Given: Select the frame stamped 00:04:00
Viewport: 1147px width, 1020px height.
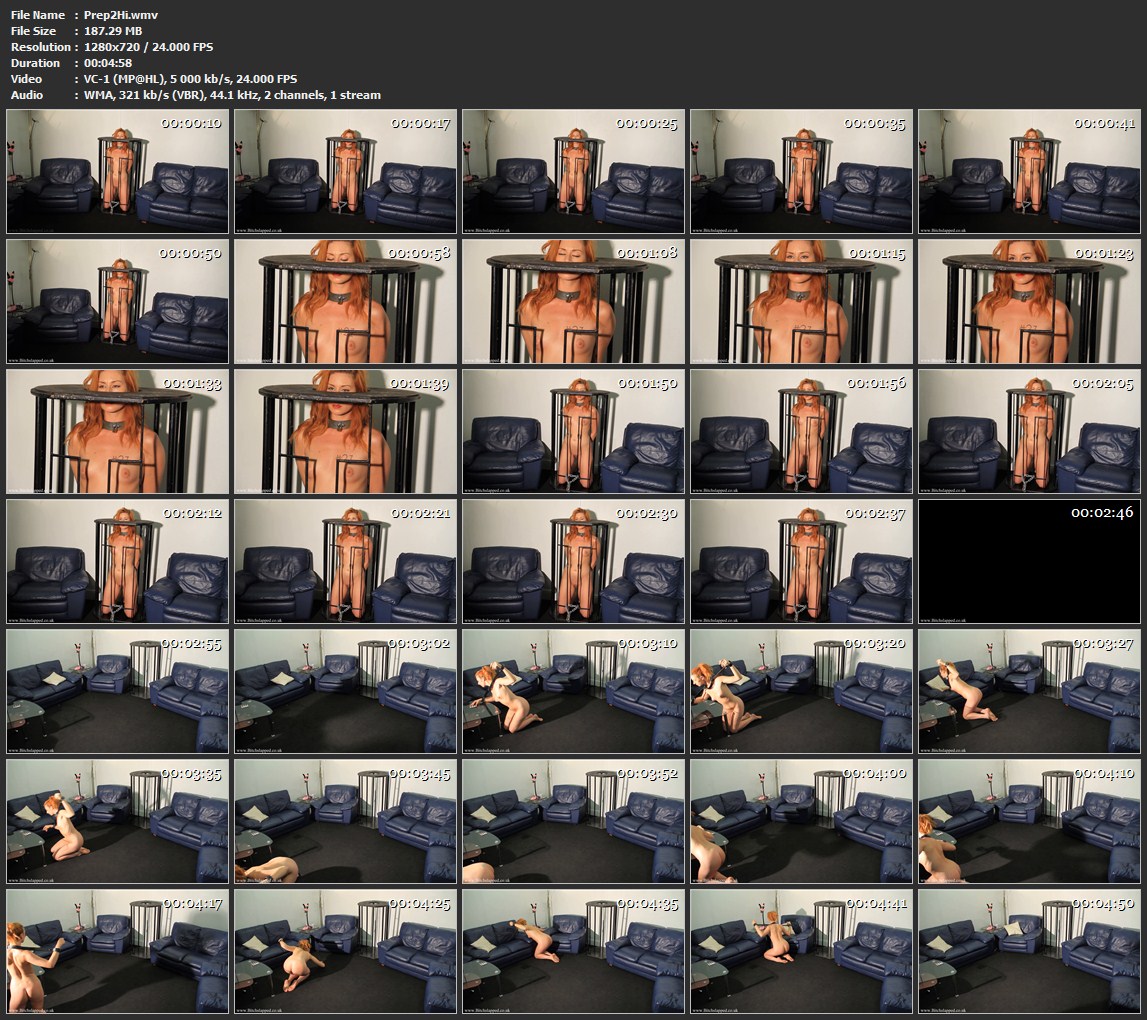Looking at the screenshot, I should click(x=801, y=821).
